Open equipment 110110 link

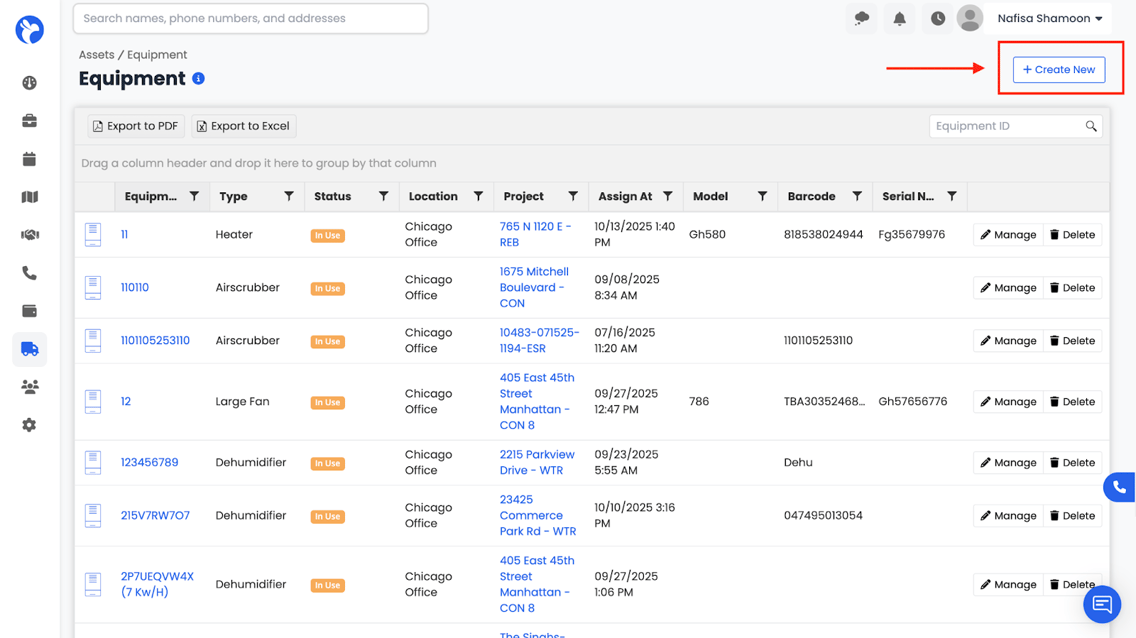(135, 287)
